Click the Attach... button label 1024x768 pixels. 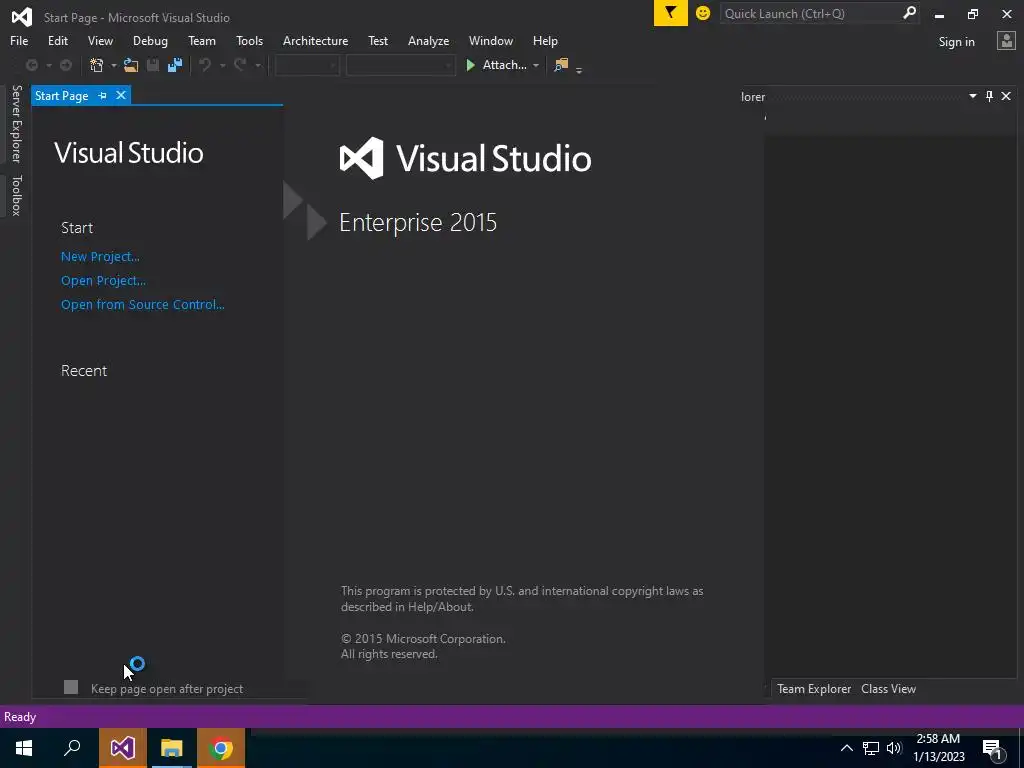click(x=504, y=65)
